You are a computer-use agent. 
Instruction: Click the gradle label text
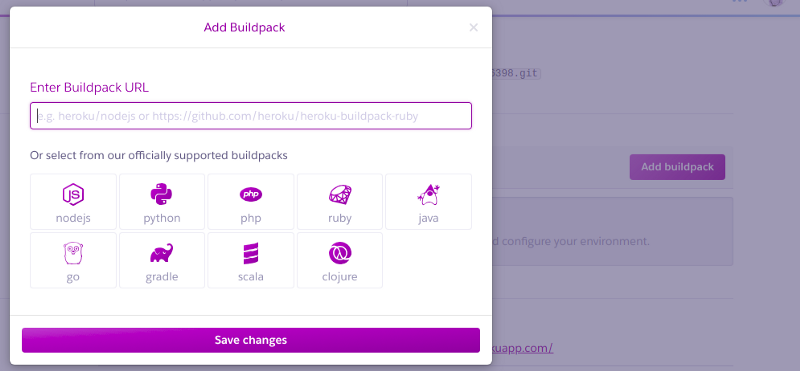162,277
